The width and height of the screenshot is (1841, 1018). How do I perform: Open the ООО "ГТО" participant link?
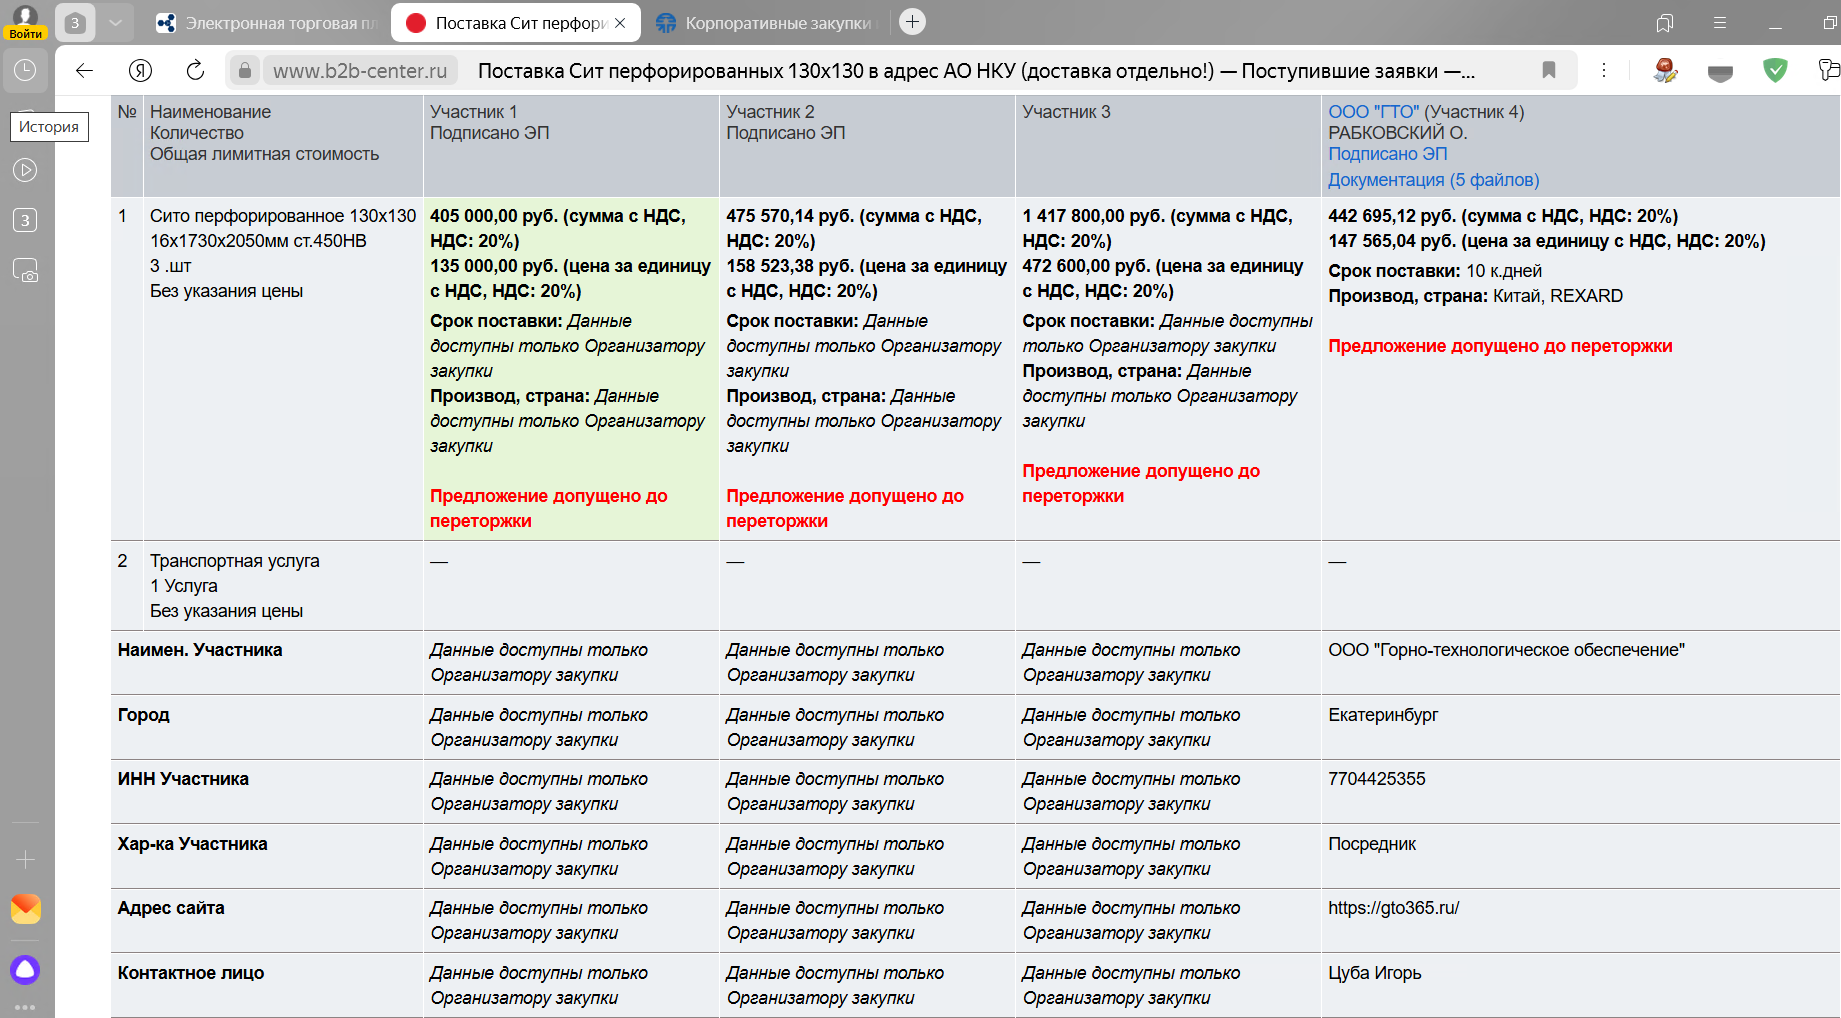tap(1373, 112)
